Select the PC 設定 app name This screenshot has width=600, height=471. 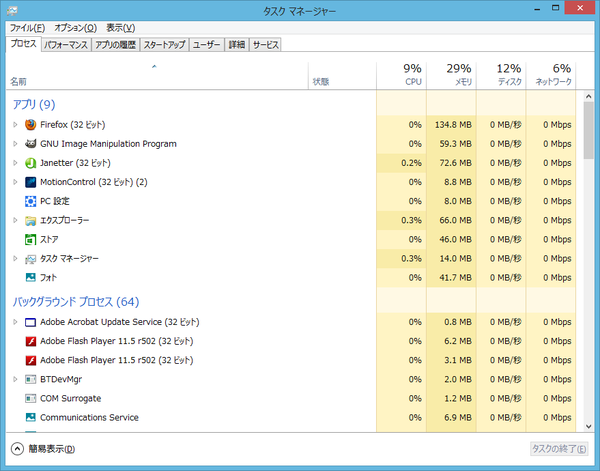pyautogui.click(x=55, y=201)
